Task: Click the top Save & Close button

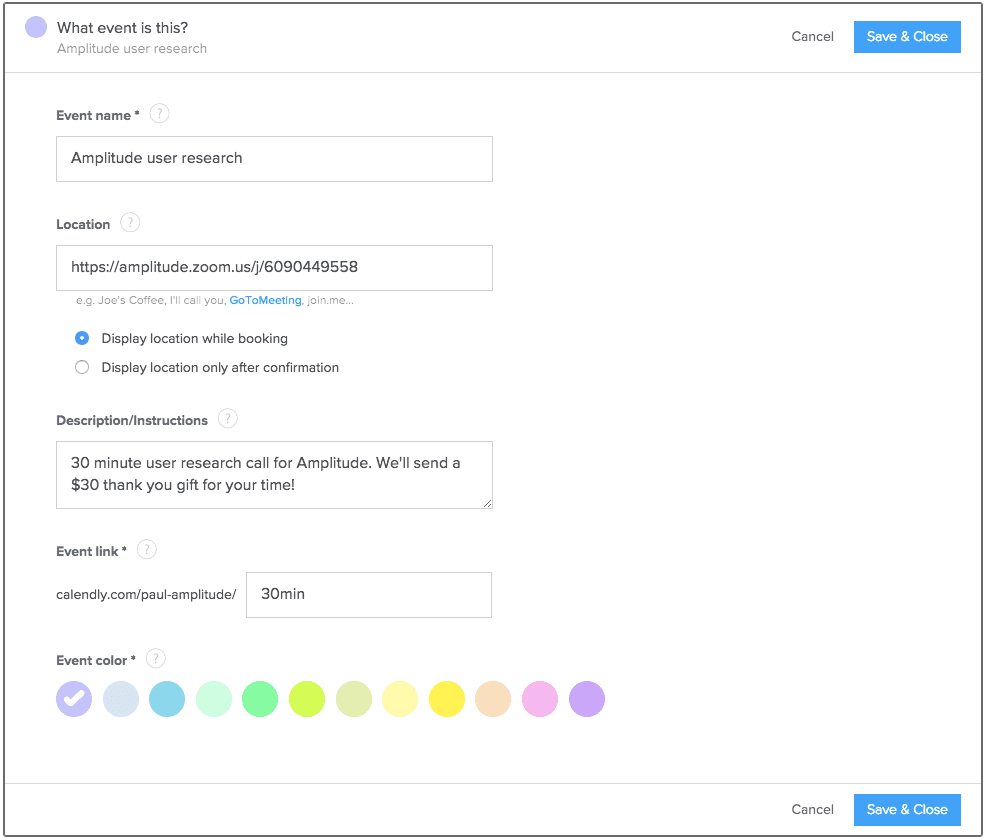Action: [x=906, y=36]
